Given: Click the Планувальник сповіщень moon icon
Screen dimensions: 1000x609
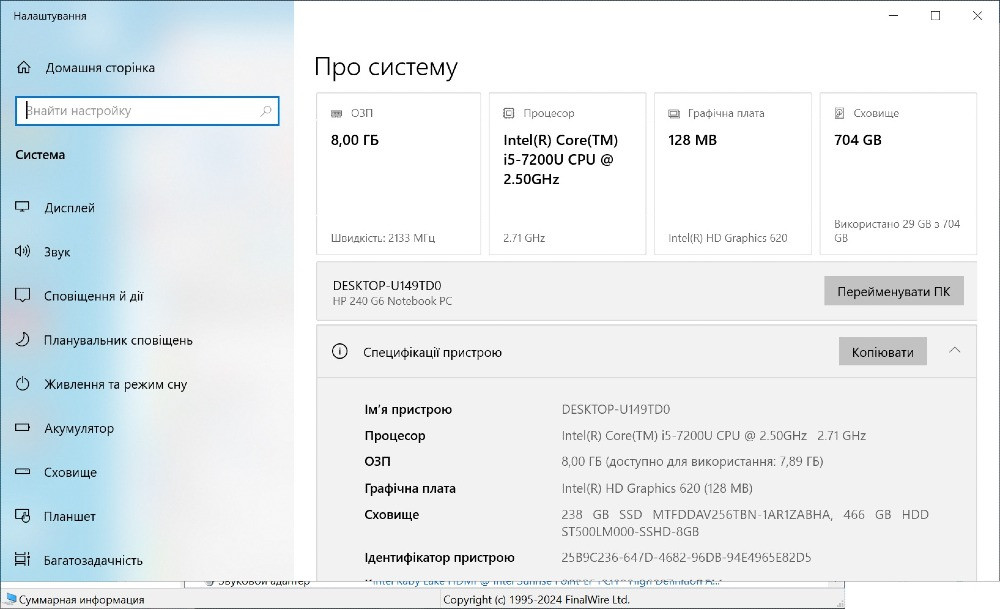Looking at the screenshot, I should coord(22,340).
